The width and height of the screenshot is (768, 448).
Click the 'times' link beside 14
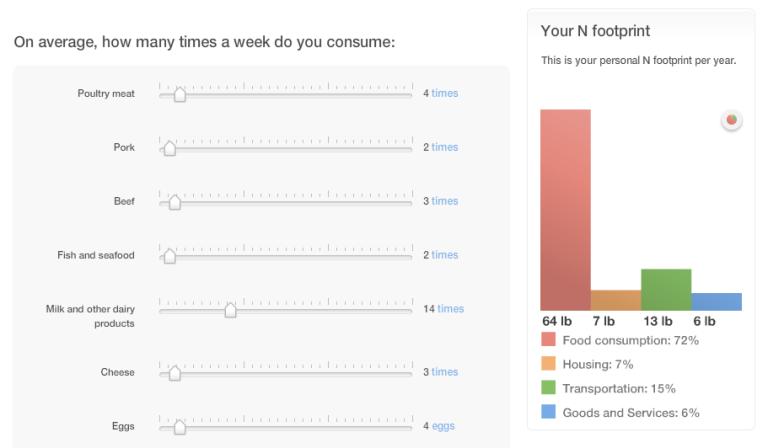coord(450,309)
